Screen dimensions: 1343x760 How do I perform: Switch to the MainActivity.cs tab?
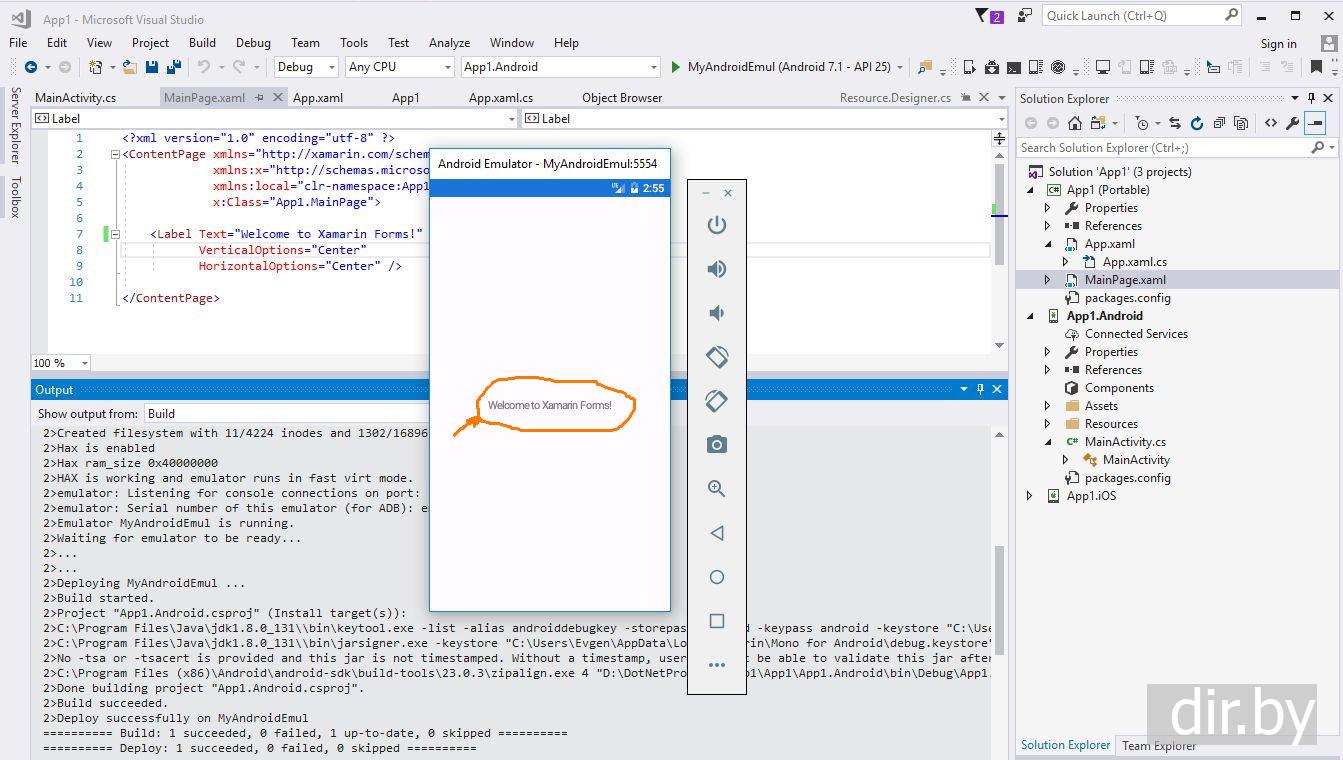pyautogui.click(x=75, y=98)
